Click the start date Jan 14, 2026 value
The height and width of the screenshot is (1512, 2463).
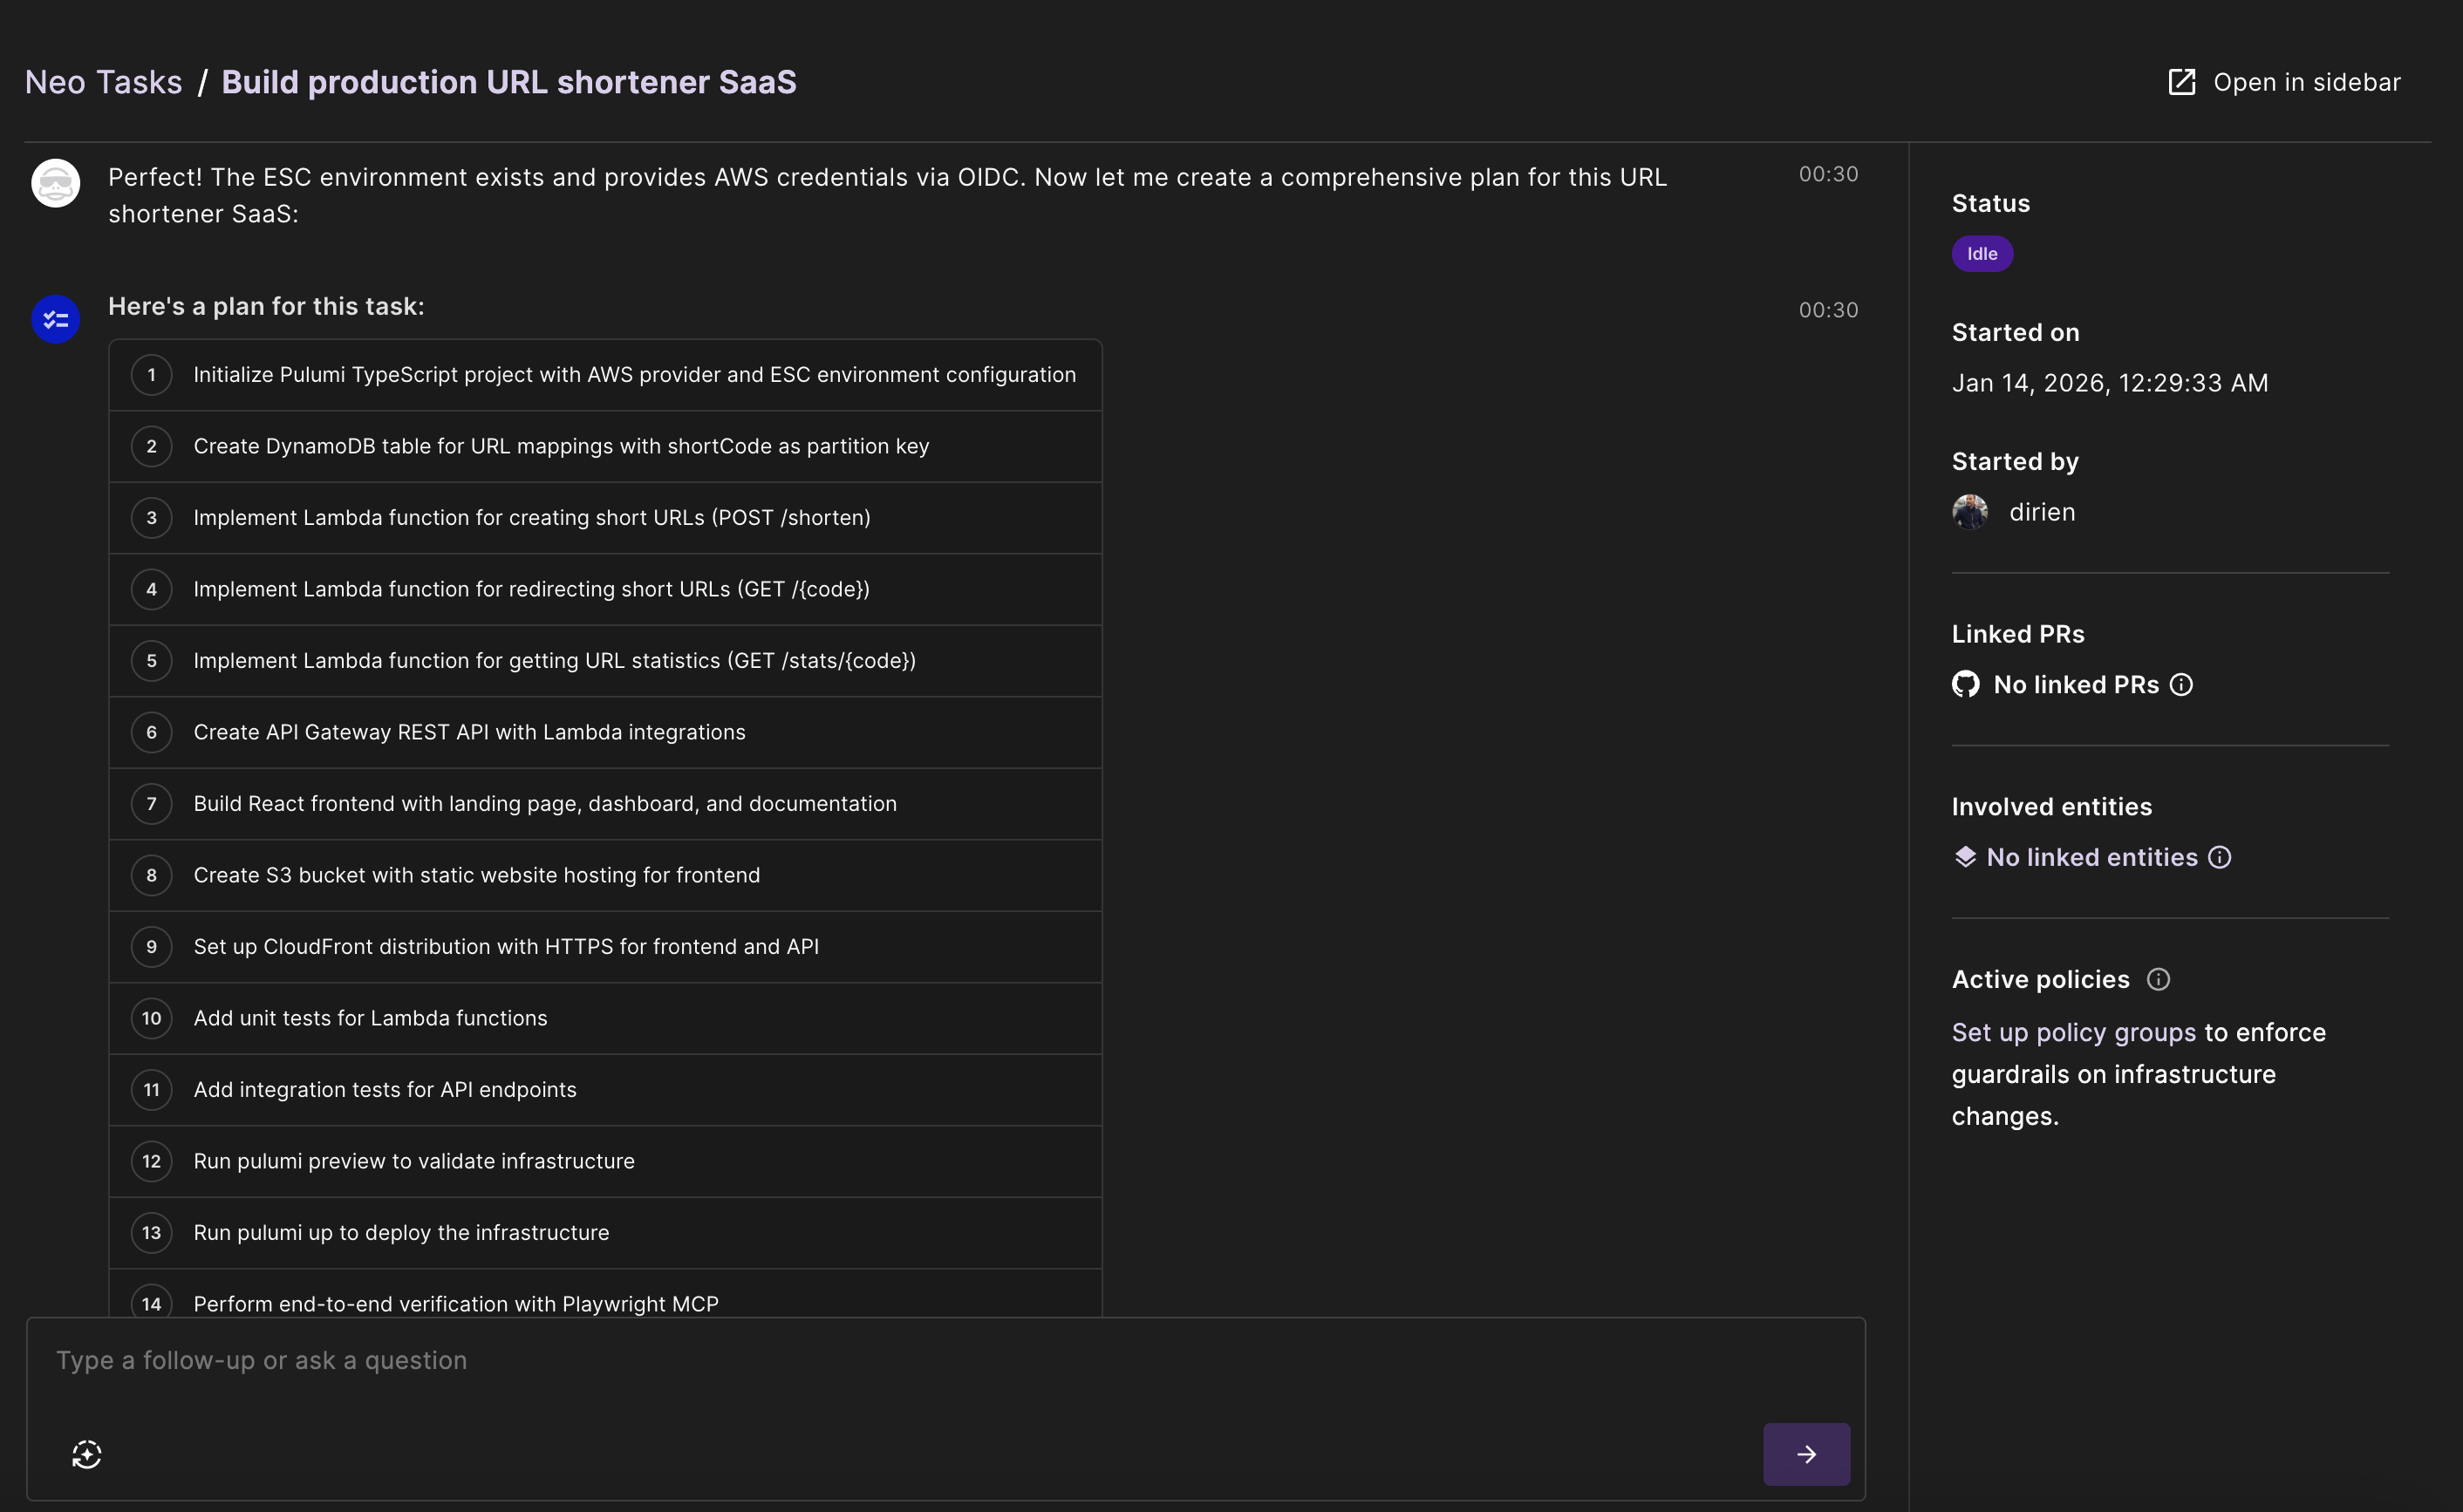coord(2110,383)
